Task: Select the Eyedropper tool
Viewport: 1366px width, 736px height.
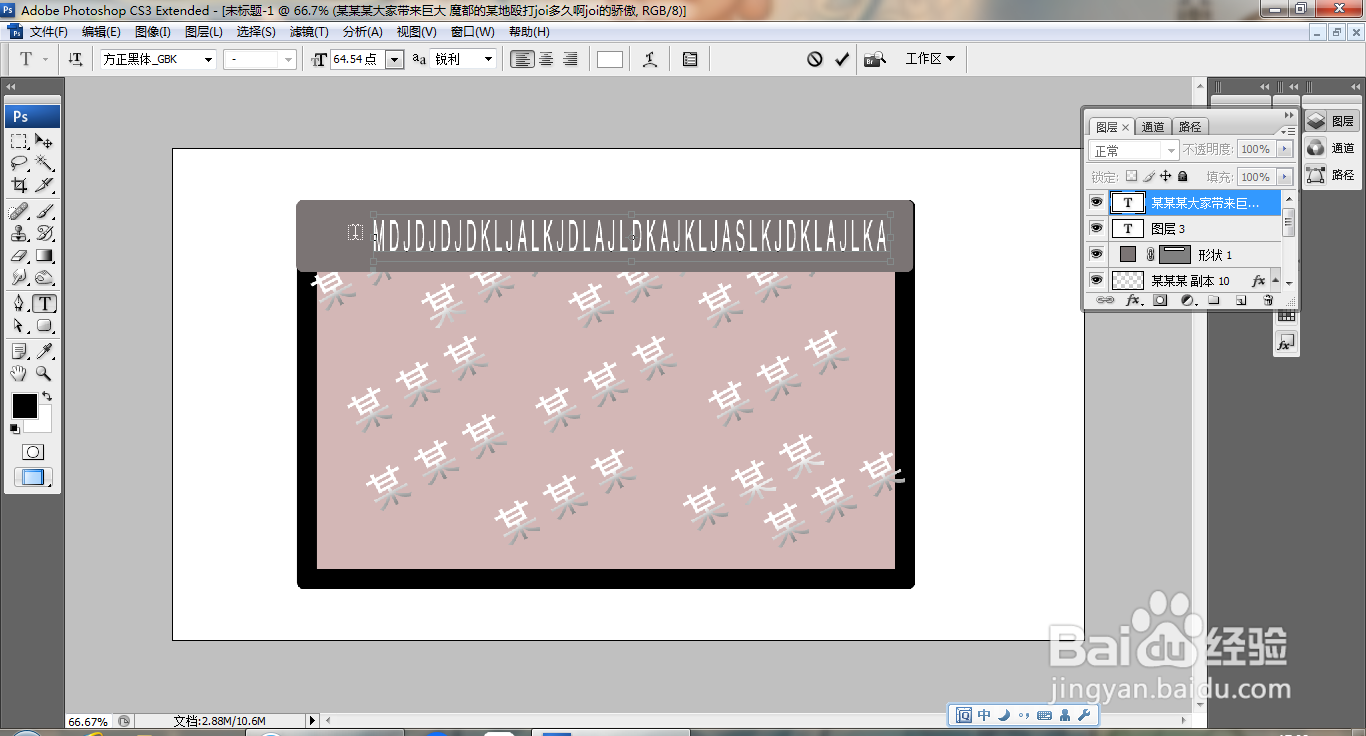Action: coord(44,352)
